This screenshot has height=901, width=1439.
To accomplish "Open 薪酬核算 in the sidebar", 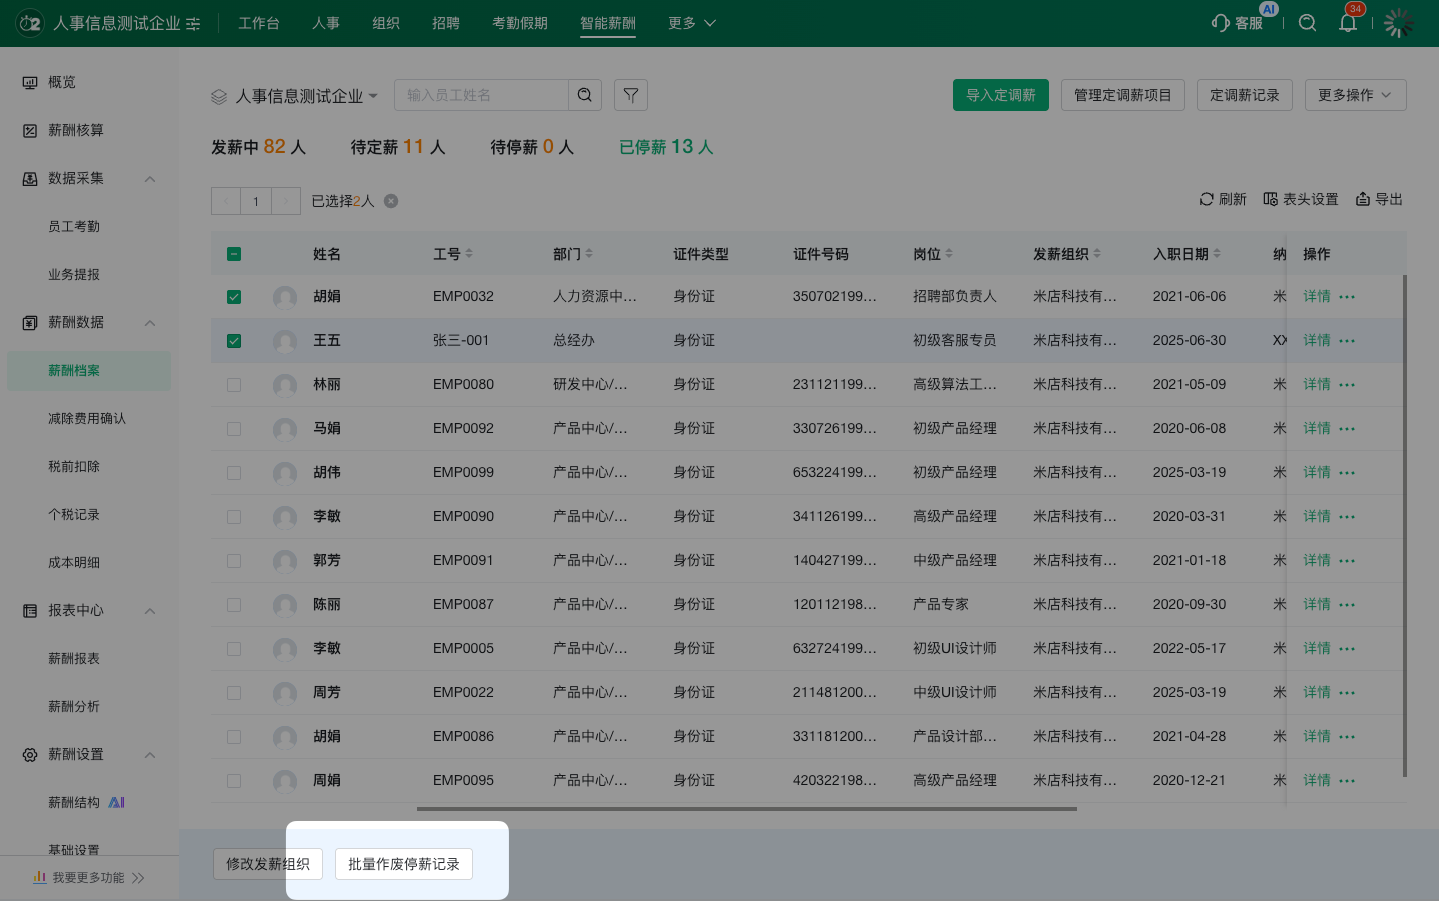I will tap(76, 131).
